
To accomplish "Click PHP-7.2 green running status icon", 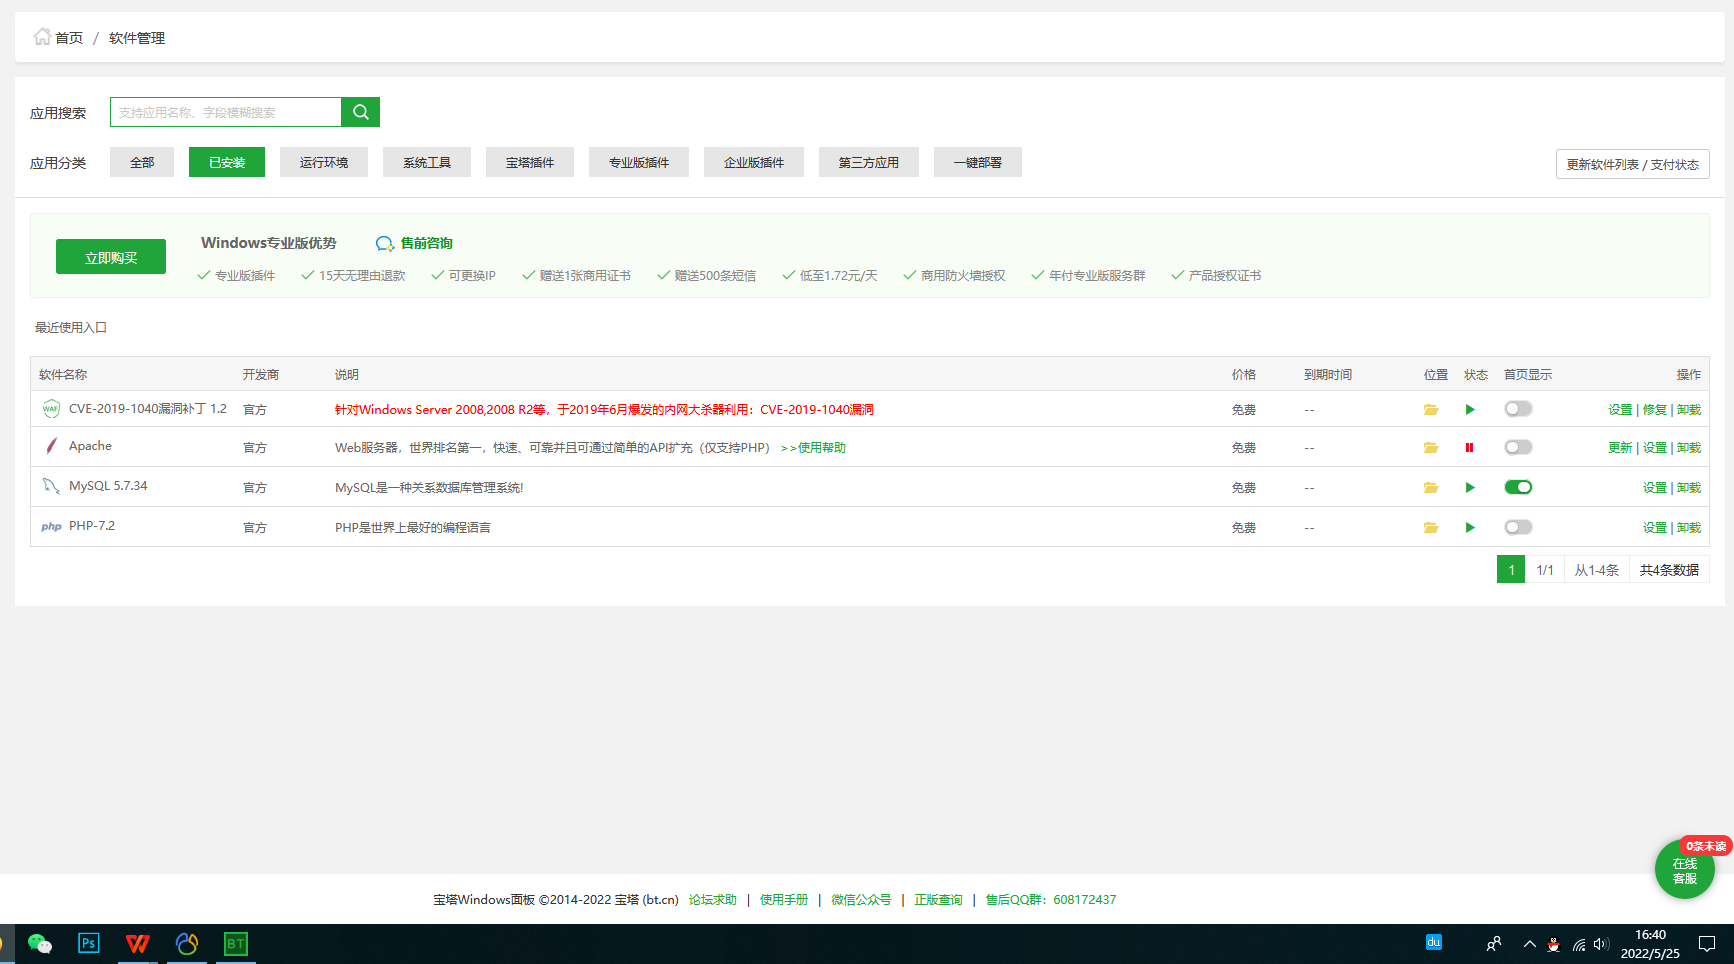I will click(x=1470, y=527).
